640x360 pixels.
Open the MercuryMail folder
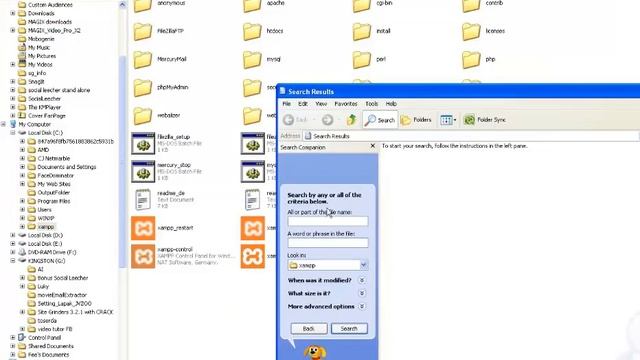(x=143, y=60)
